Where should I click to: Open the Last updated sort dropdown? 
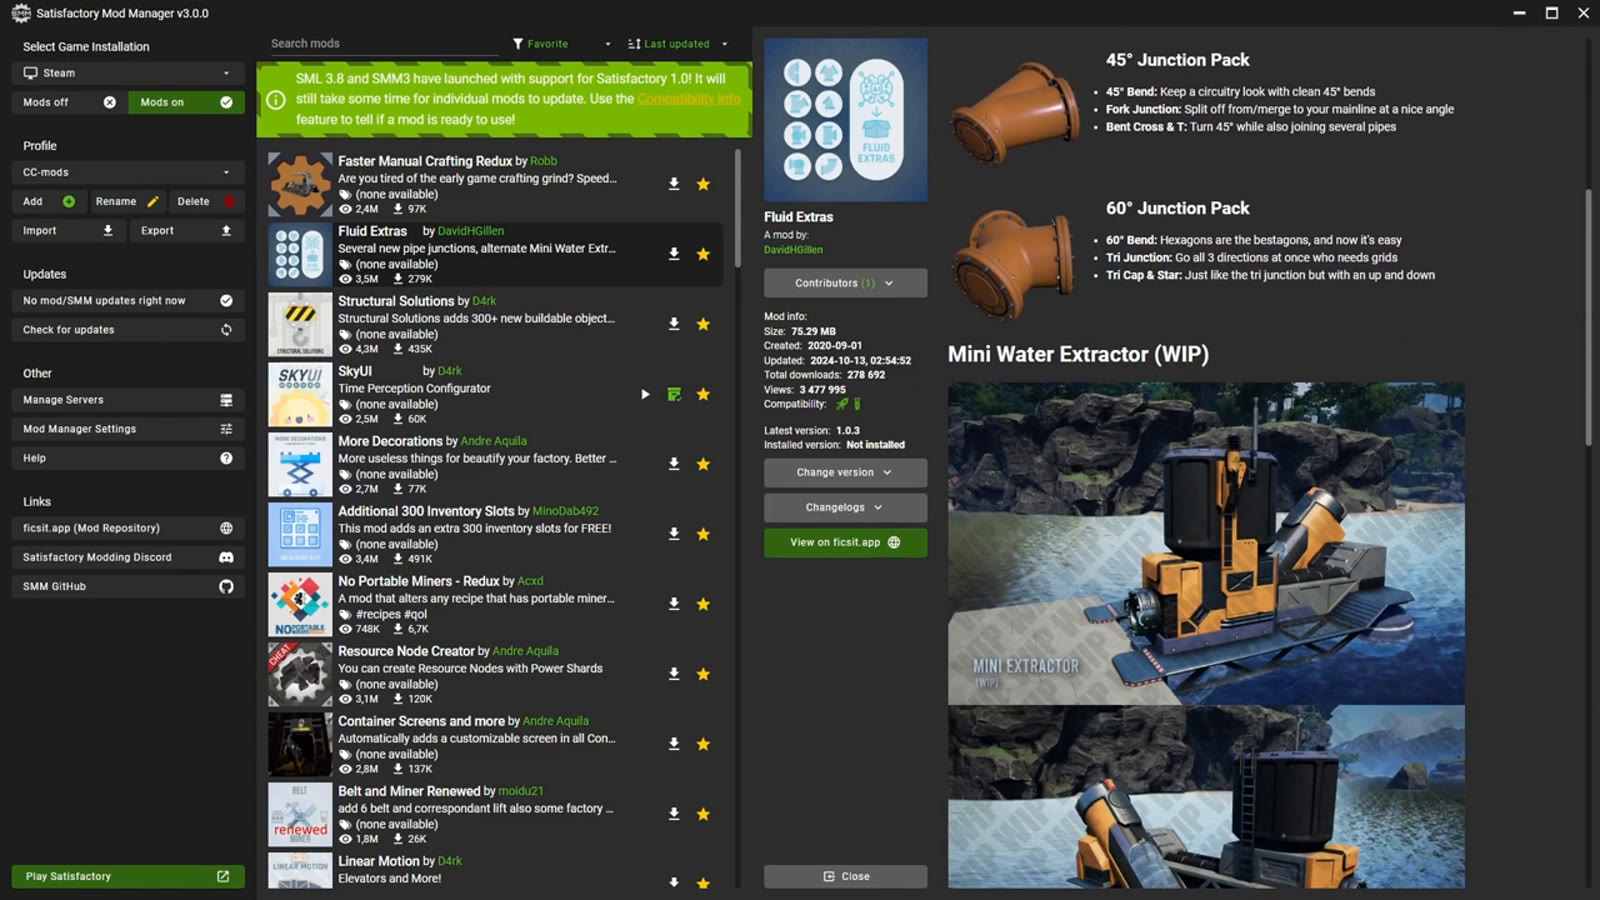pos(678,44)
